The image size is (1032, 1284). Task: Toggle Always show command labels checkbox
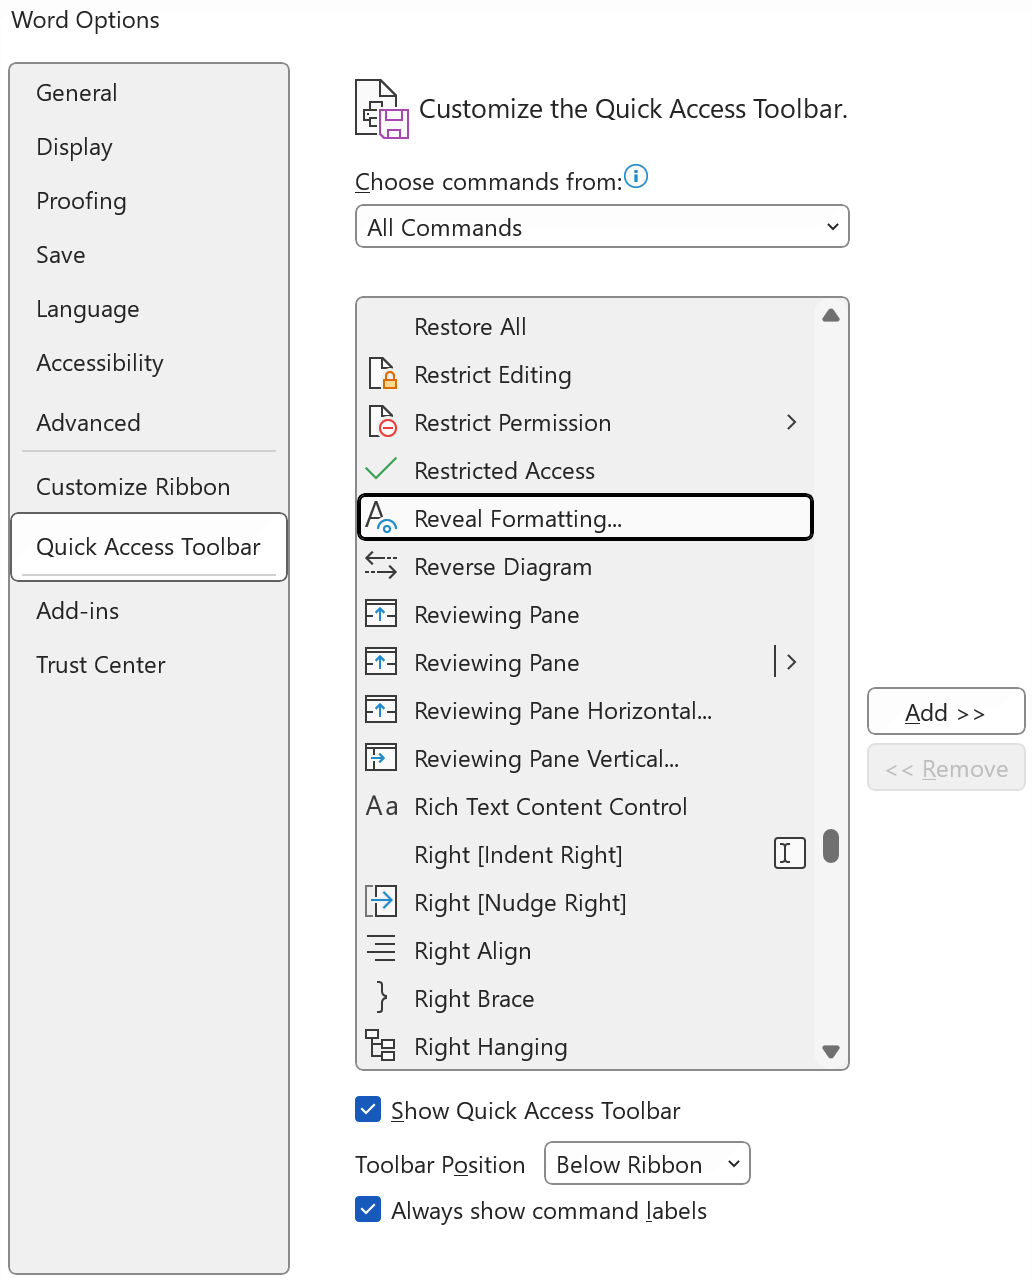click(x=368, y=1209)
